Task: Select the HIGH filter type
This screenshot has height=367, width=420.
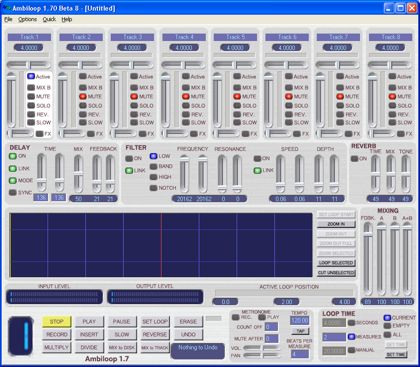Action: click(153, 177)
